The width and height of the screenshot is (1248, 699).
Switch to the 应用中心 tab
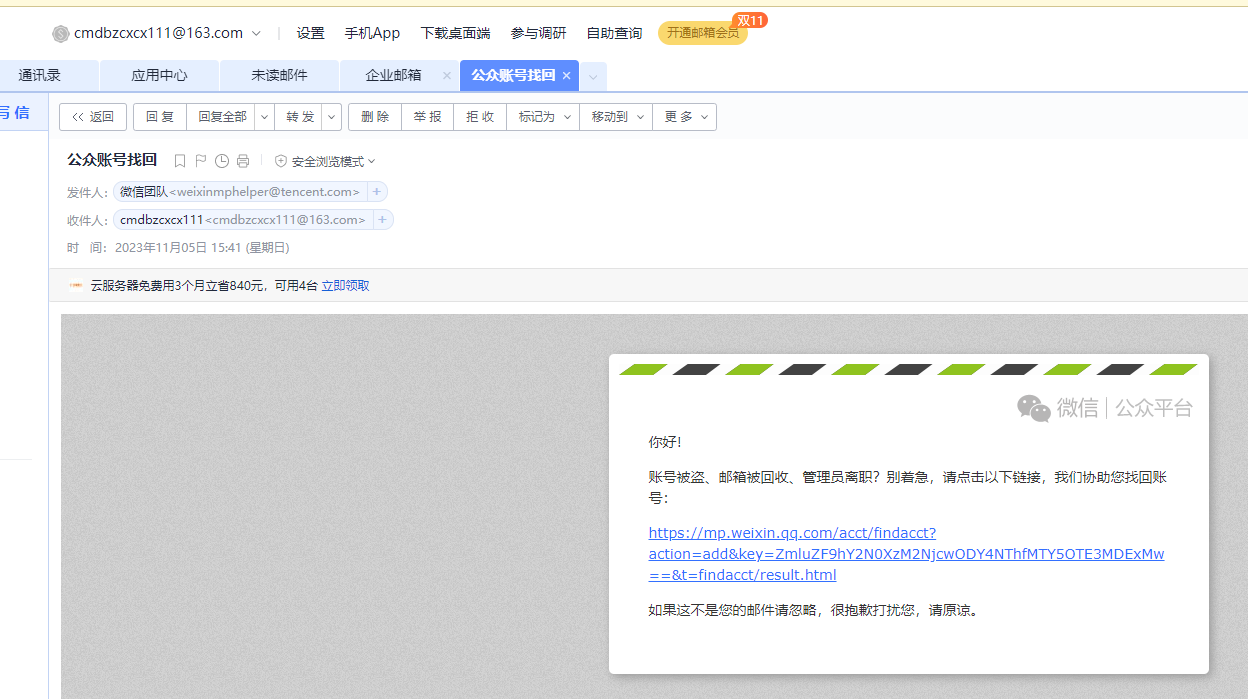click(x=159, y=75)
